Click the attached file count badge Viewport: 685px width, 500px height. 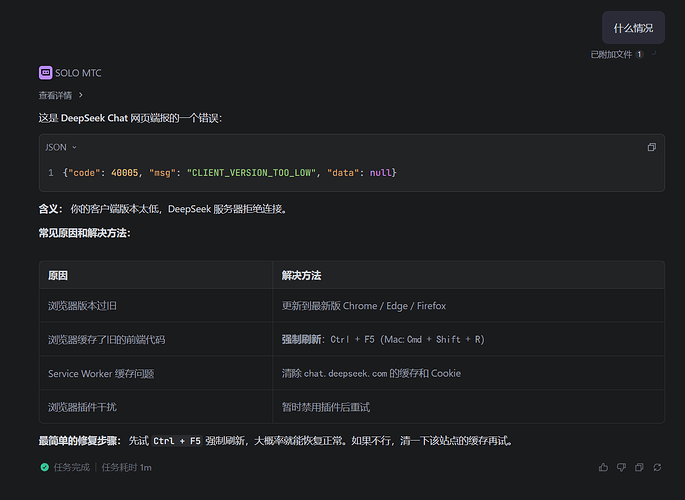(x=639, y=54)
